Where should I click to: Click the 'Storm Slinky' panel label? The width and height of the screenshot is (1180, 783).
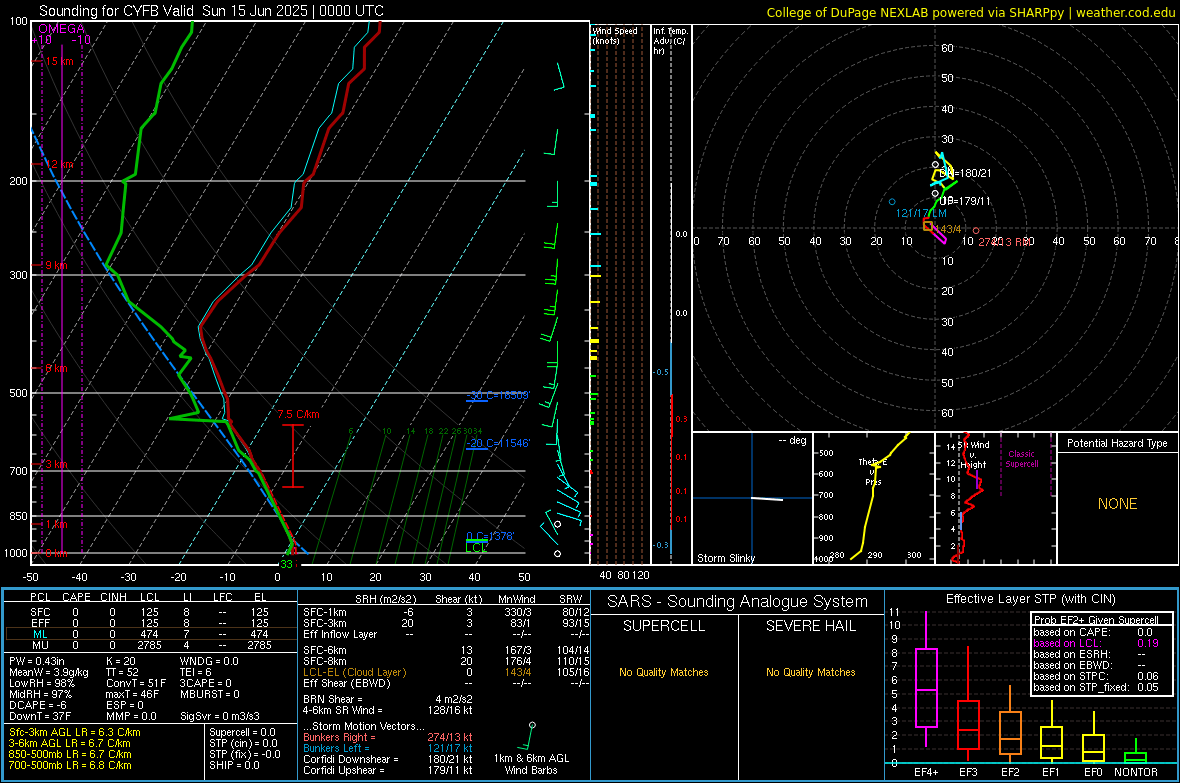(x=725, y=558)
